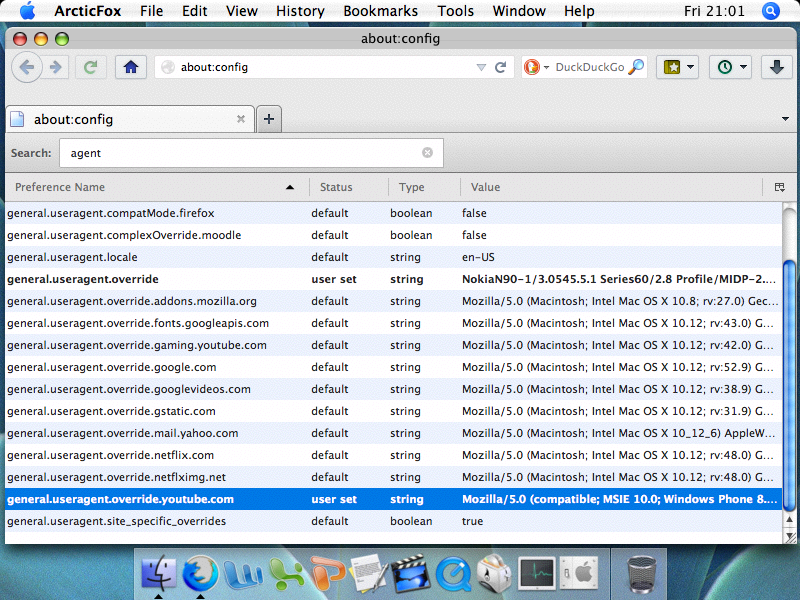The width and height of the screenshot is (800, 600).
Task: Click the vertical scrollbar thumb
Action: (789, 384)
